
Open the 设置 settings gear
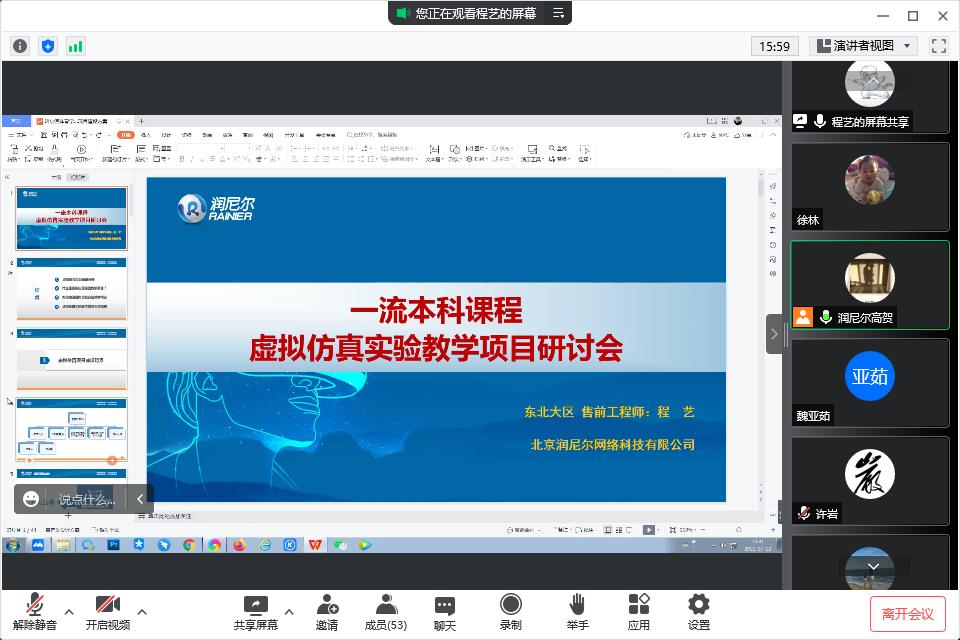(699, 612)
